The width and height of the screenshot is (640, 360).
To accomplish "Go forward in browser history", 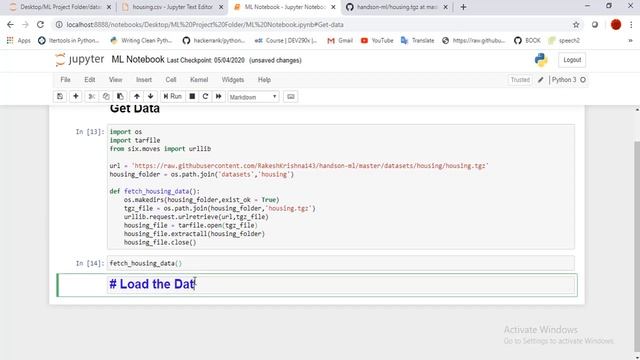I will 25,24.
